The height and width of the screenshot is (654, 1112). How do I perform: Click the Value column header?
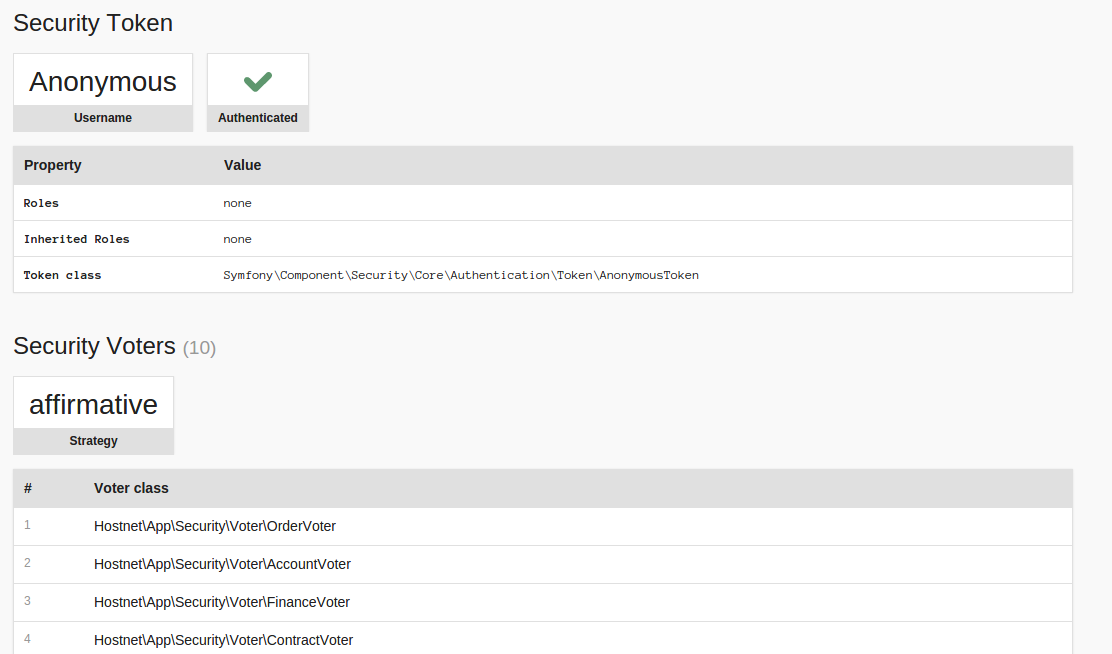point(243,165)
